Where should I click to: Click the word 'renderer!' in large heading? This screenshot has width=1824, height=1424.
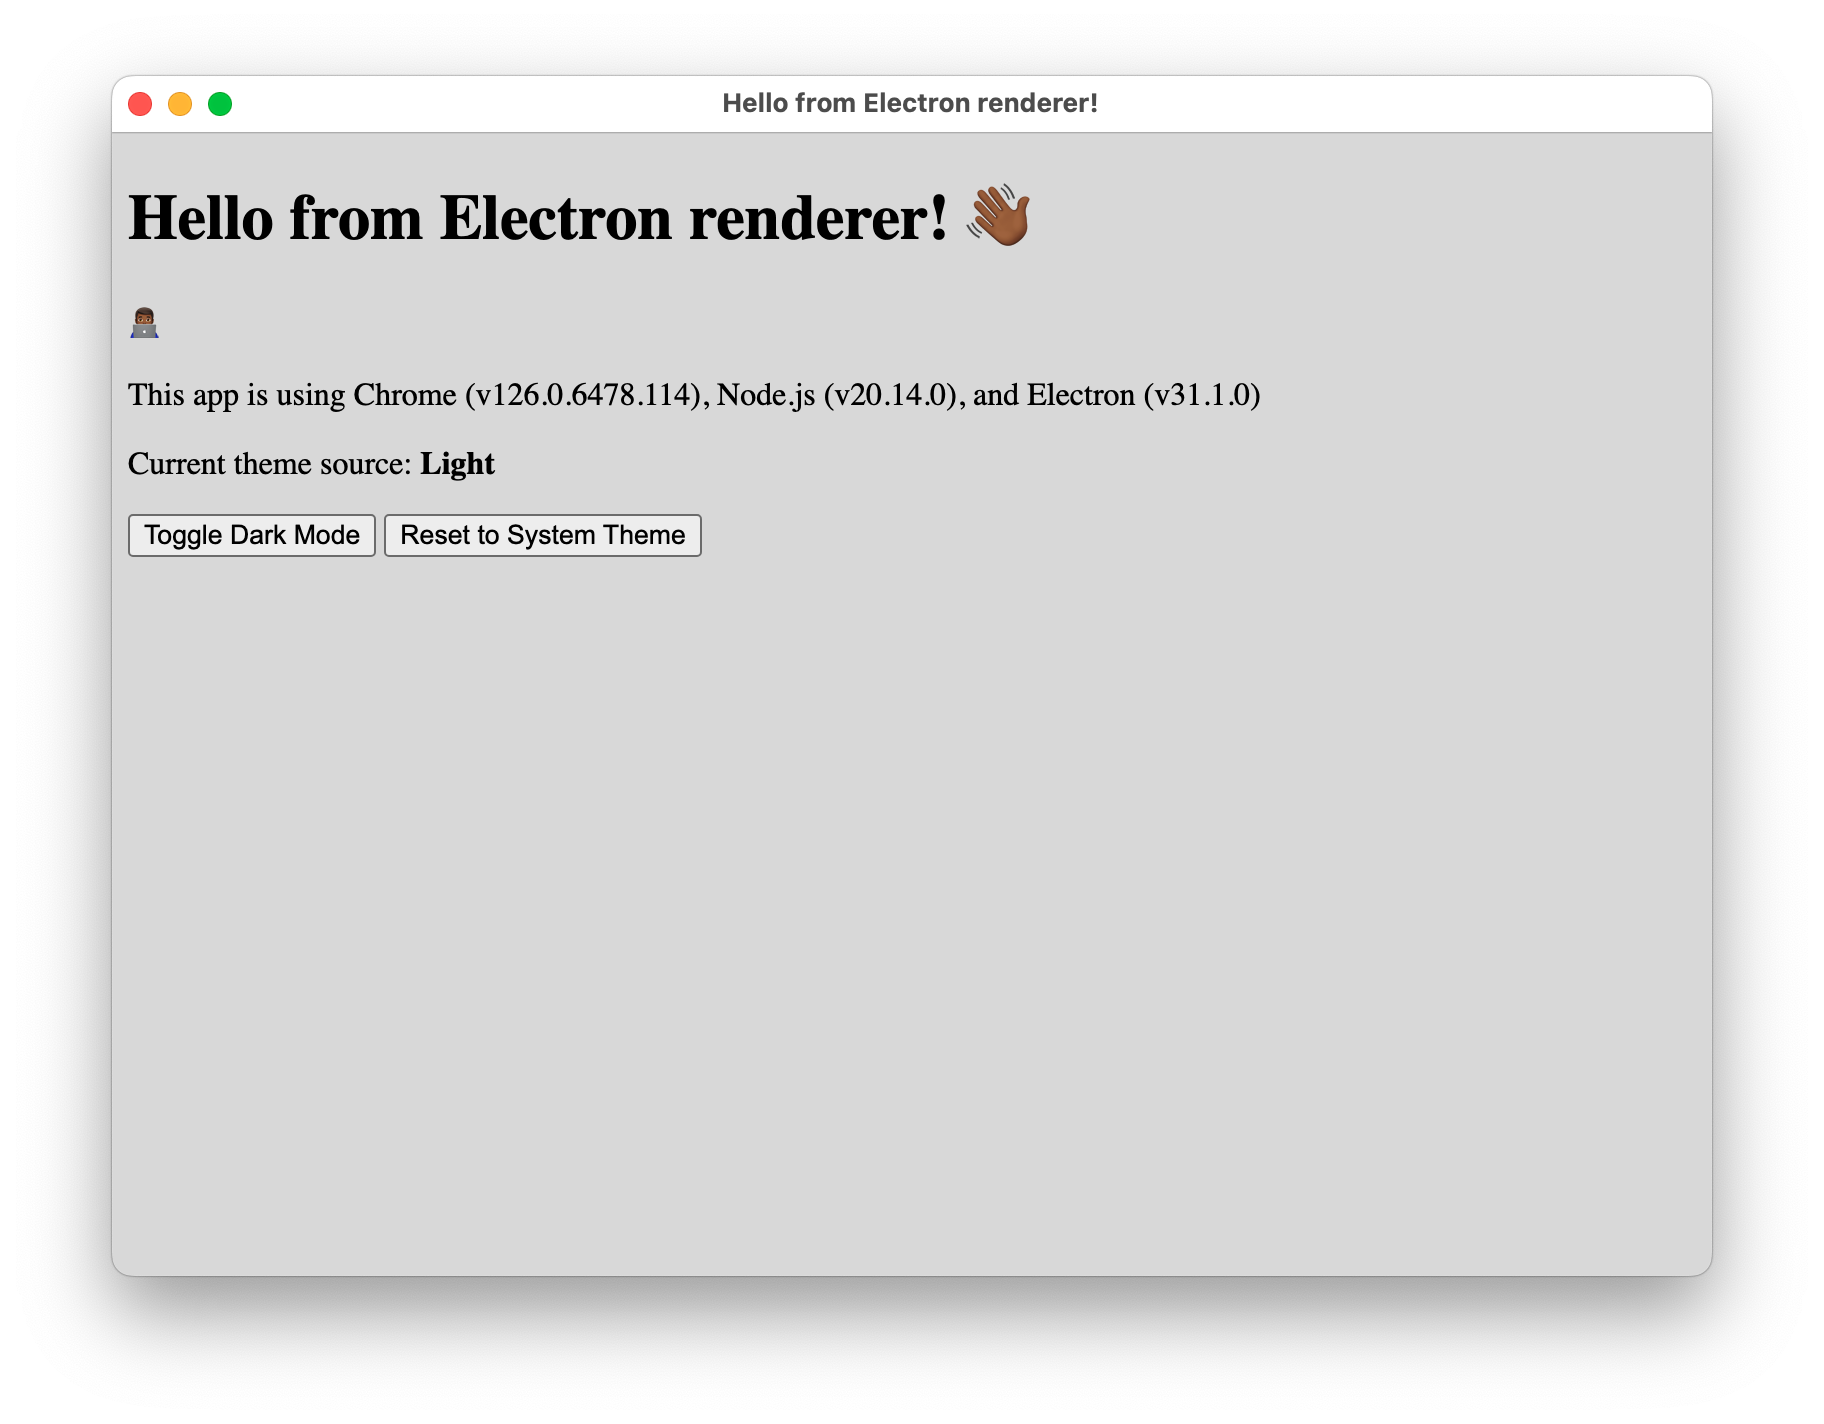pyautogui.click(x=818, y=218)
